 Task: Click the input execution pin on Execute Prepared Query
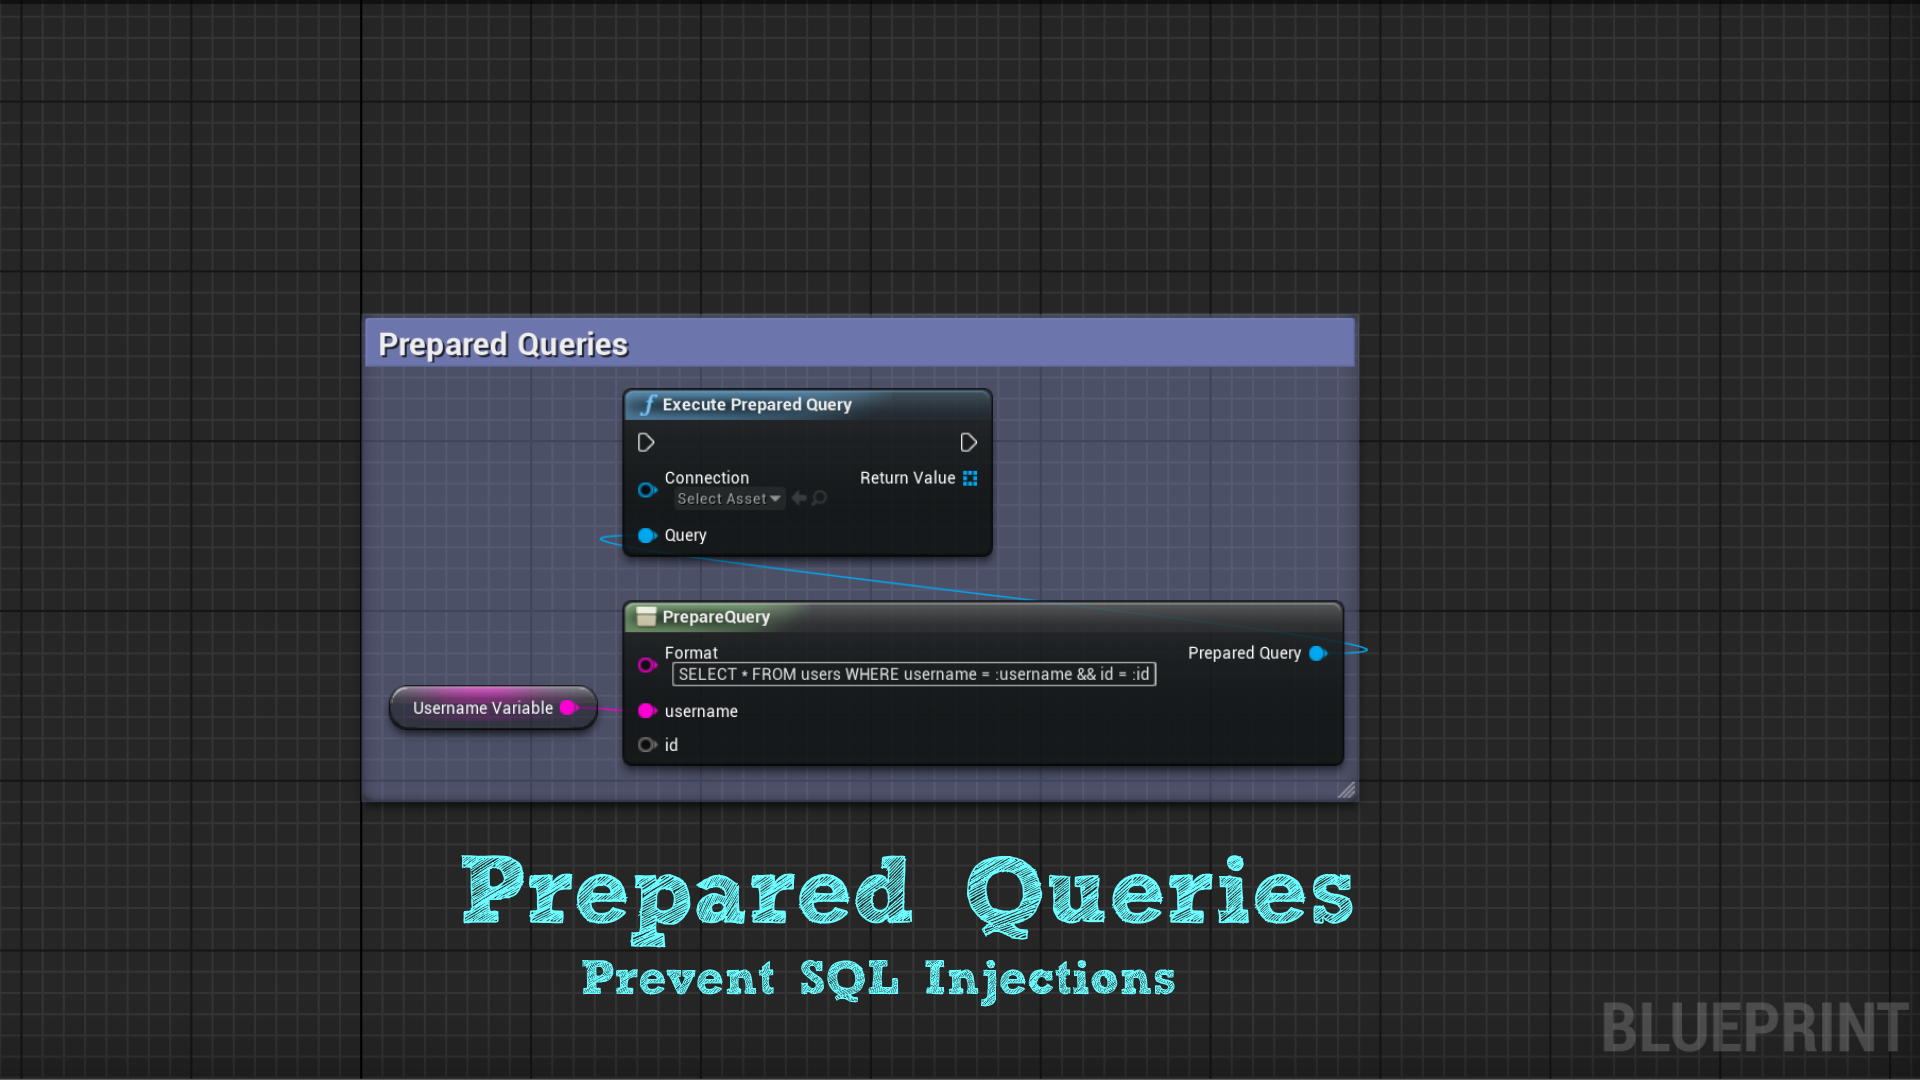point(646,442)
